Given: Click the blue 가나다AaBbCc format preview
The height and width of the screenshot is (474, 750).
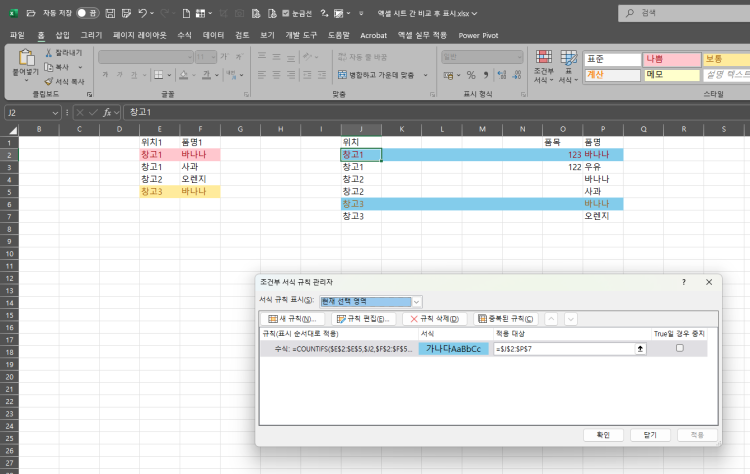Looking at the screenshot, I should point(454,349).
